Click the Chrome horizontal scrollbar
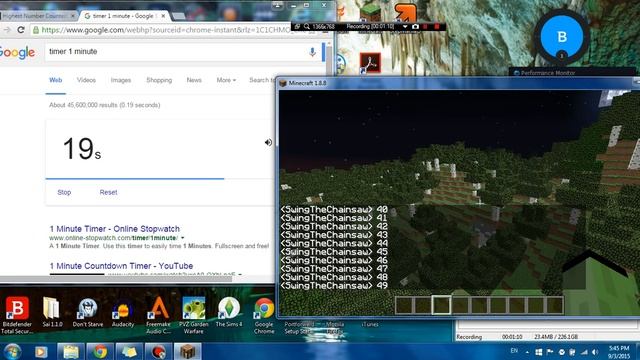Viewport: 640px width, 360px height. pyautogui.click(x=116, y=279)
